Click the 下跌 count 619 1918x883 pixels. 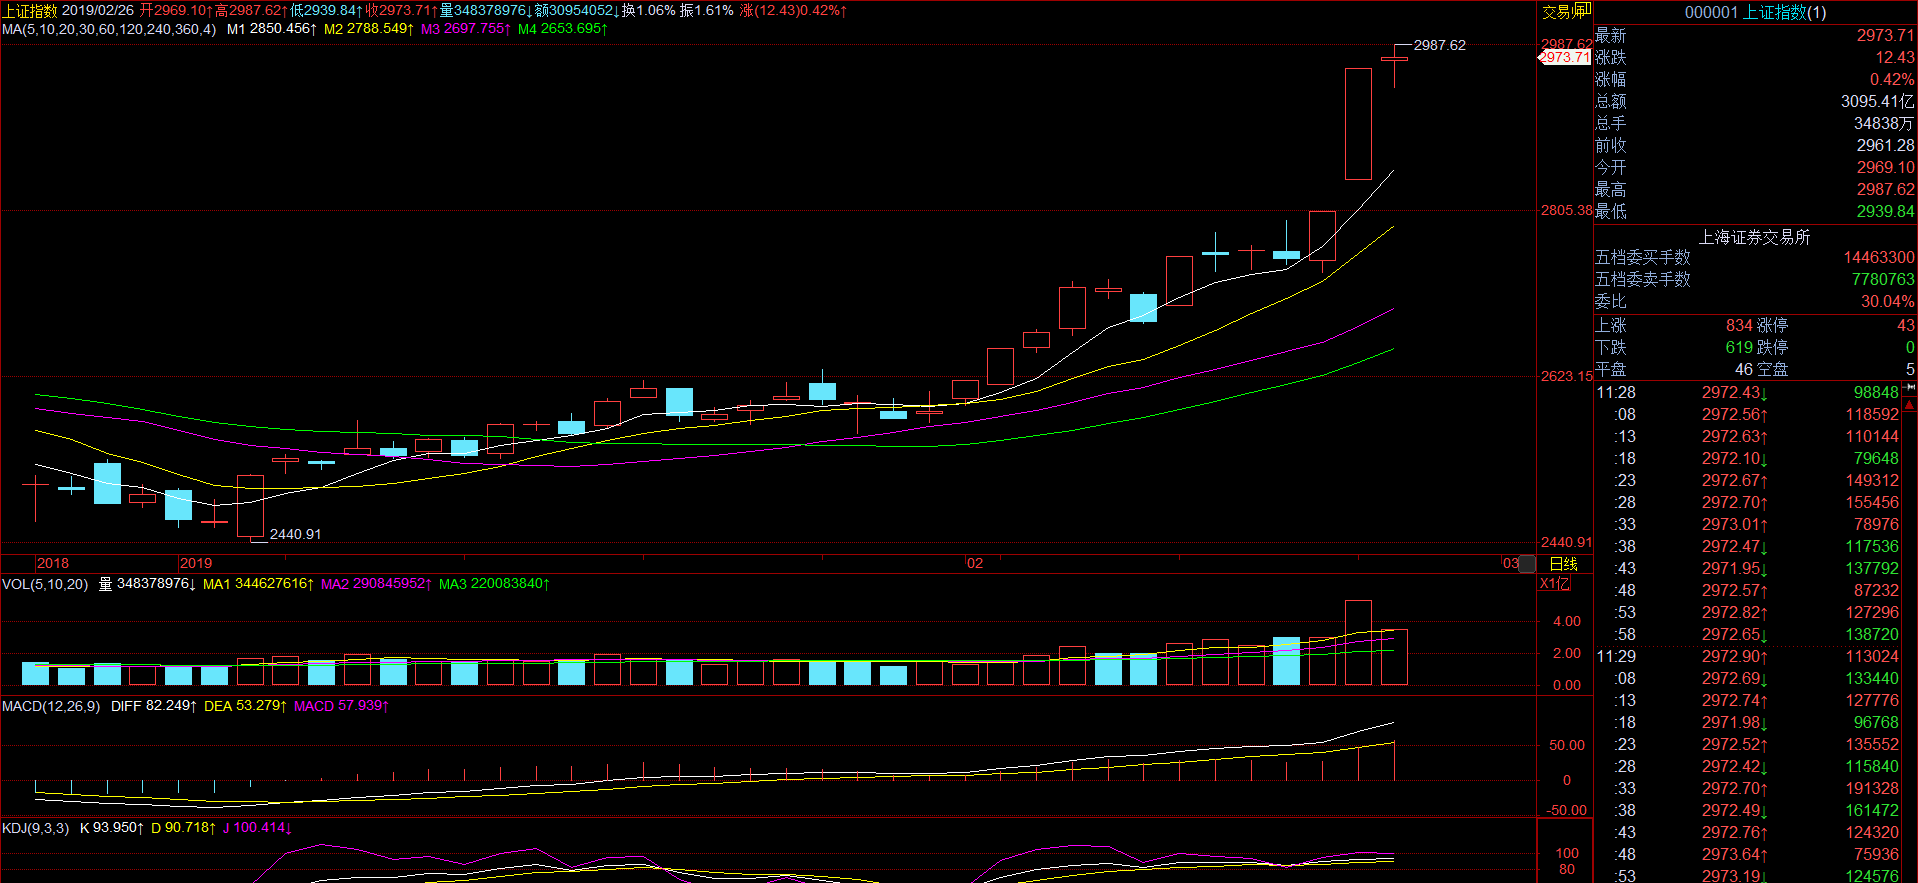tap(1739, 347)
